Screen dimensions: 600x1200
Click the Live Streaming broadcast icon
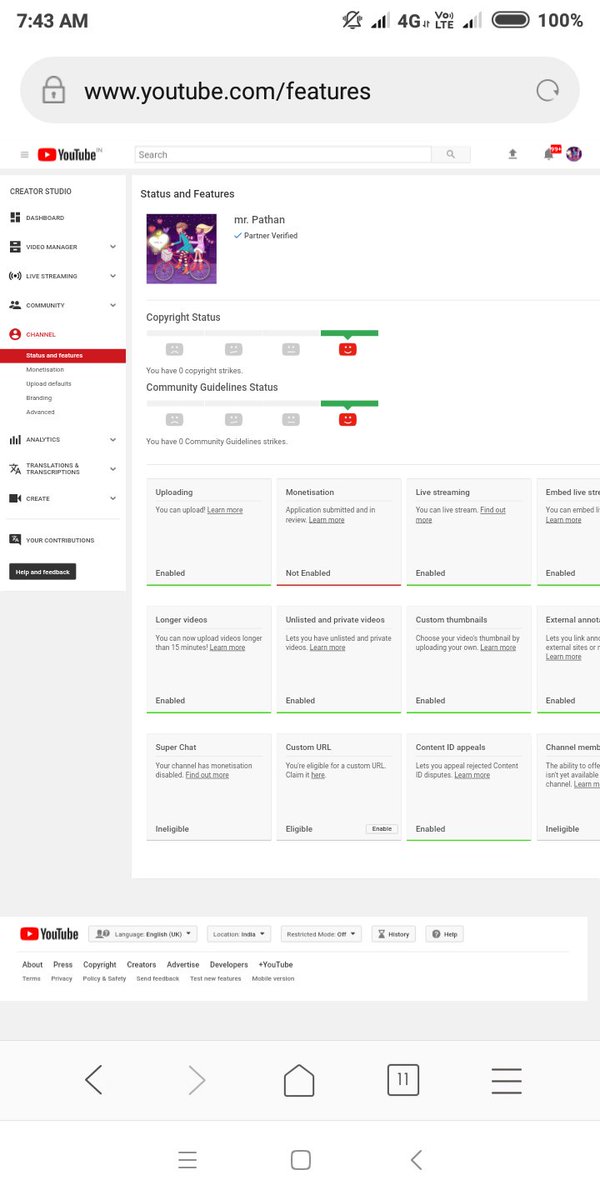pyautogui.click(x=15, y=276)
